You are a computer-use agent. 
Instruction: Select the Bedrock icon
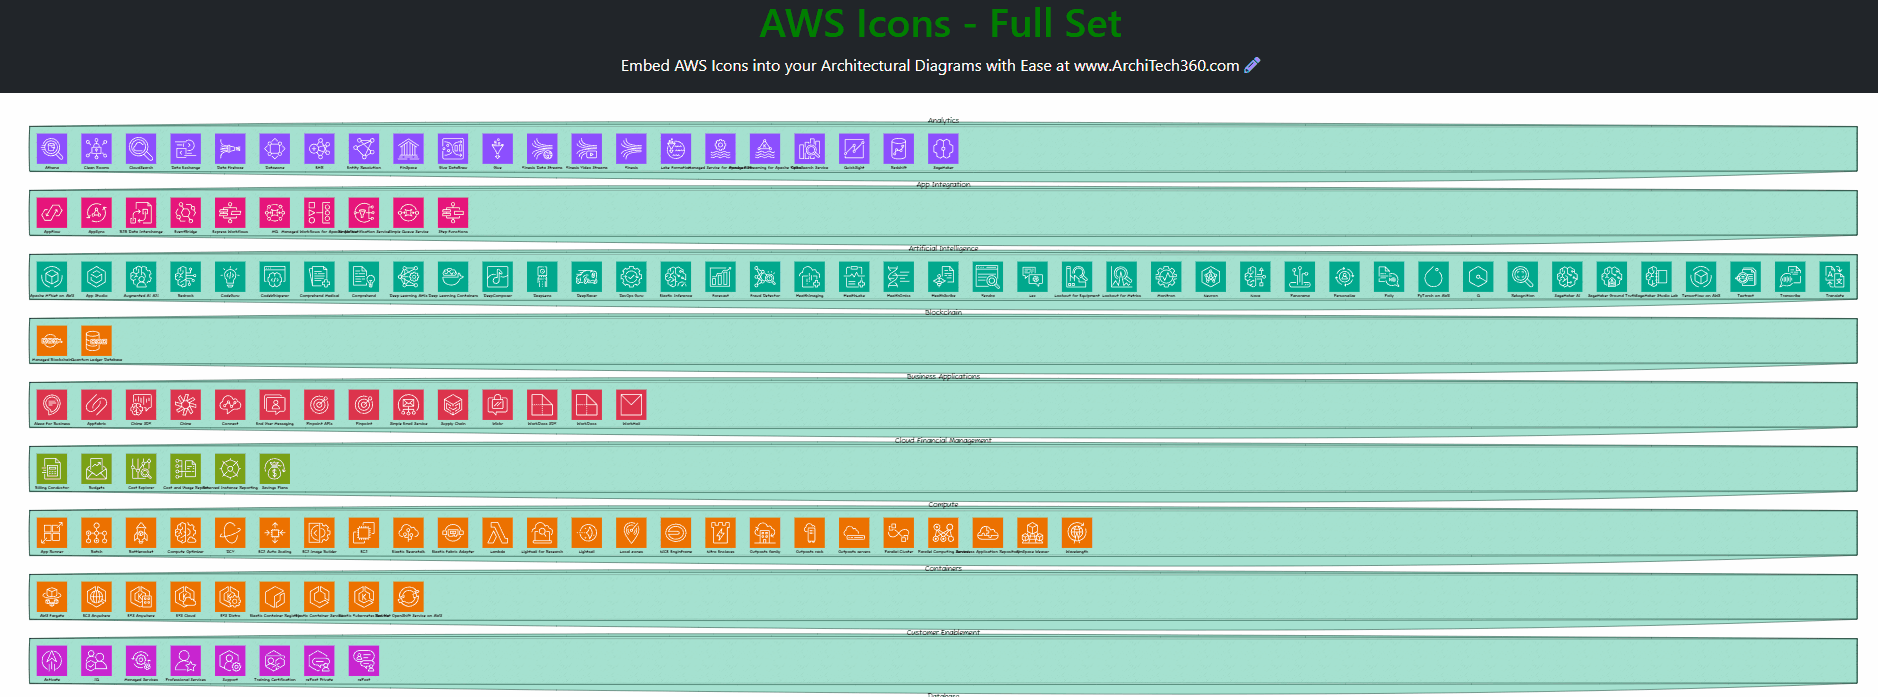click(185, 277)
